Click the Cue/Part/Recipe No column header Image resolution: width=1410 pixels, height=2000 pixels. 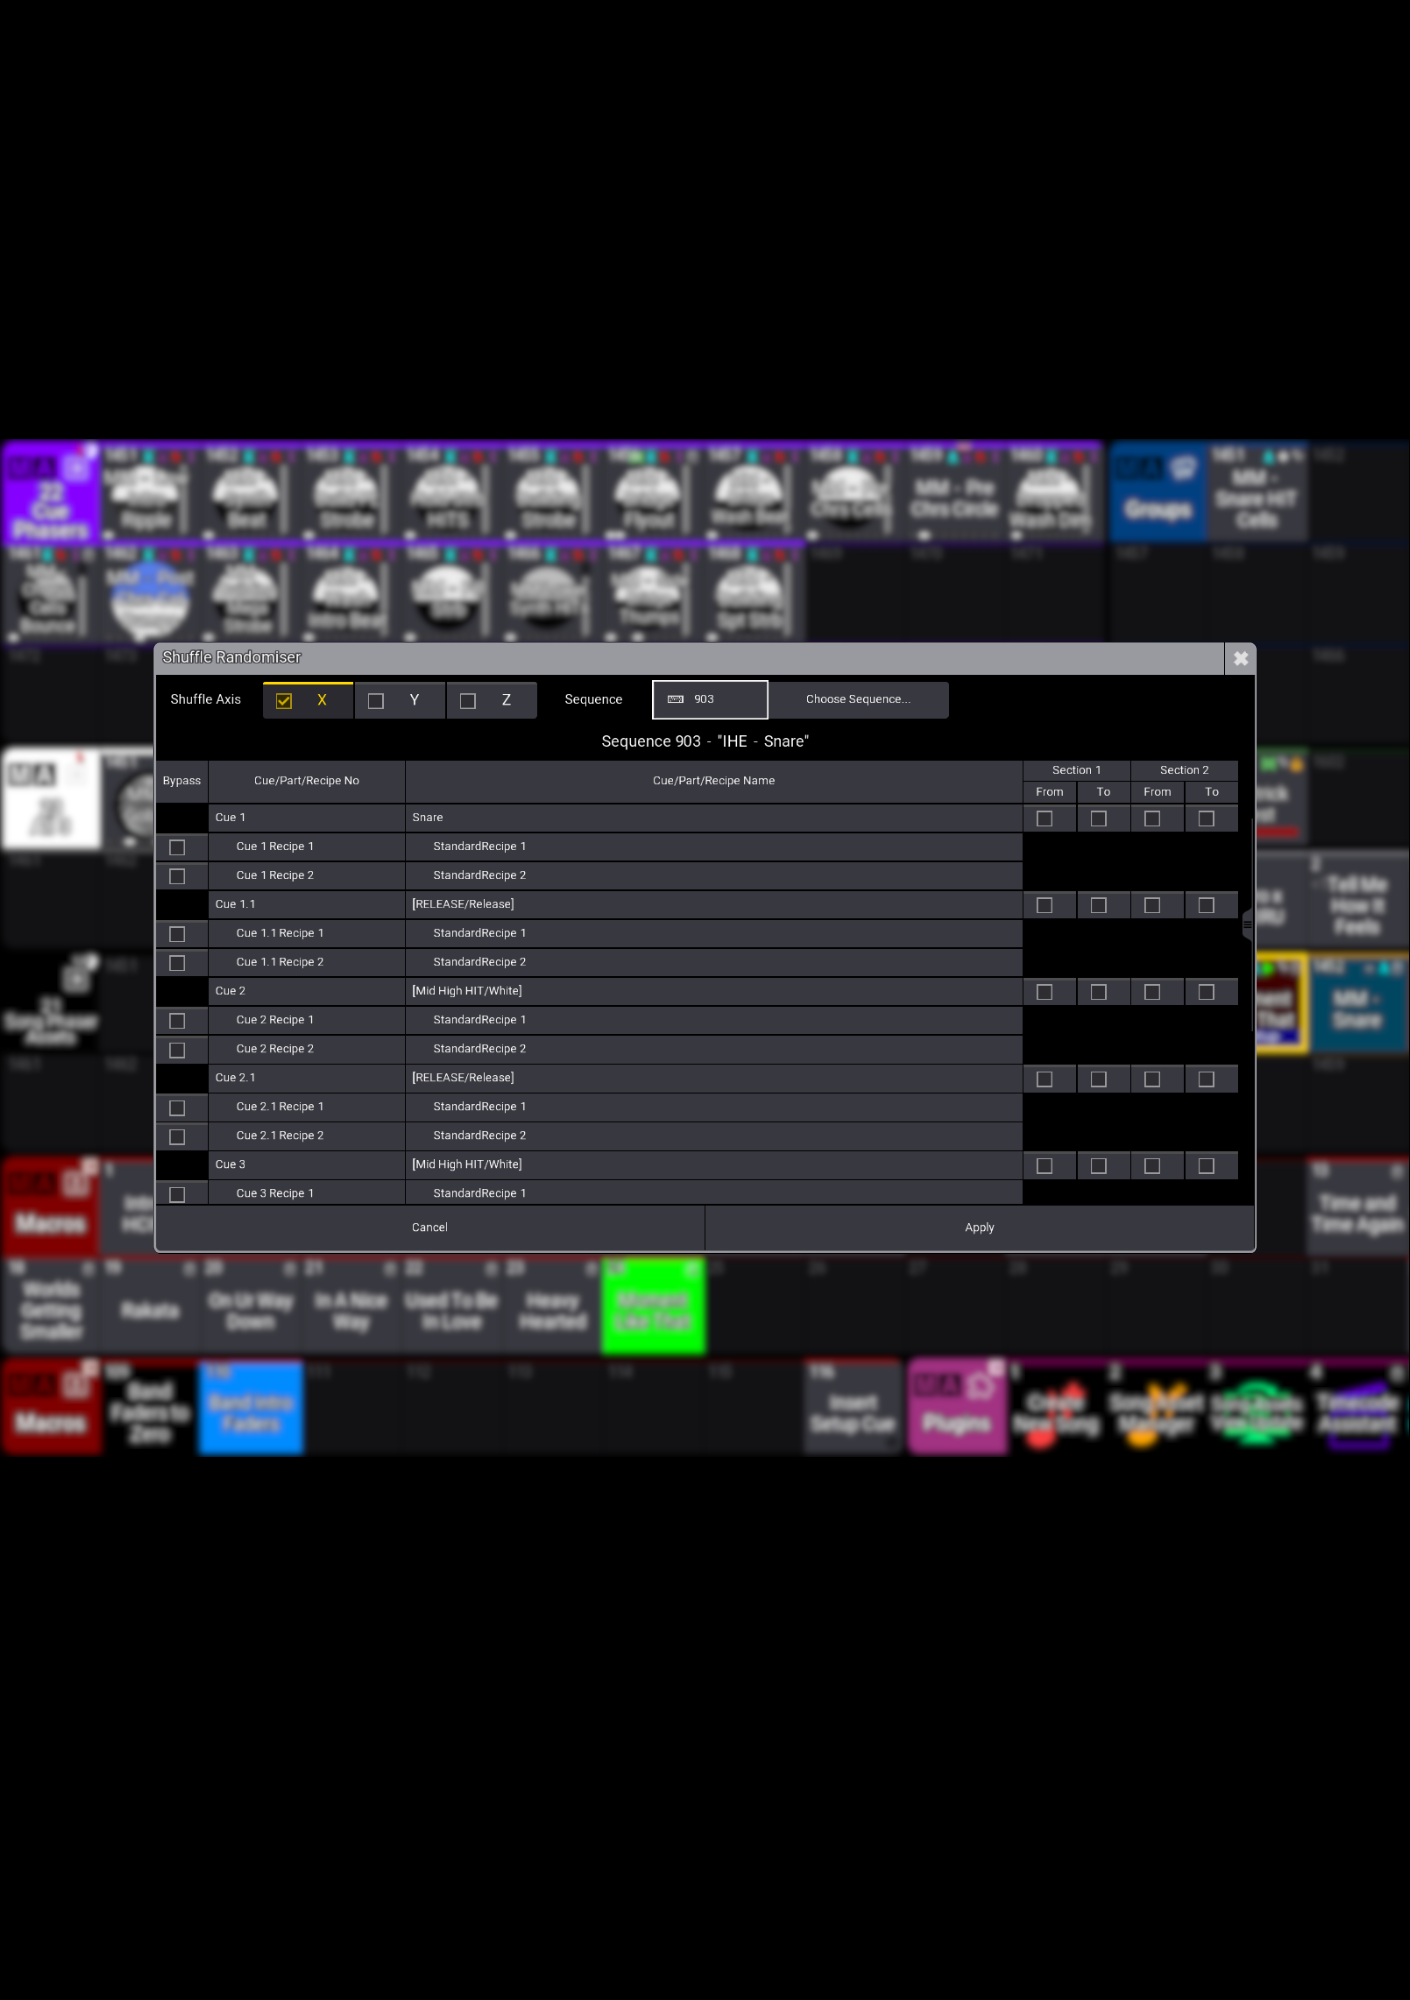coord(307,781)
